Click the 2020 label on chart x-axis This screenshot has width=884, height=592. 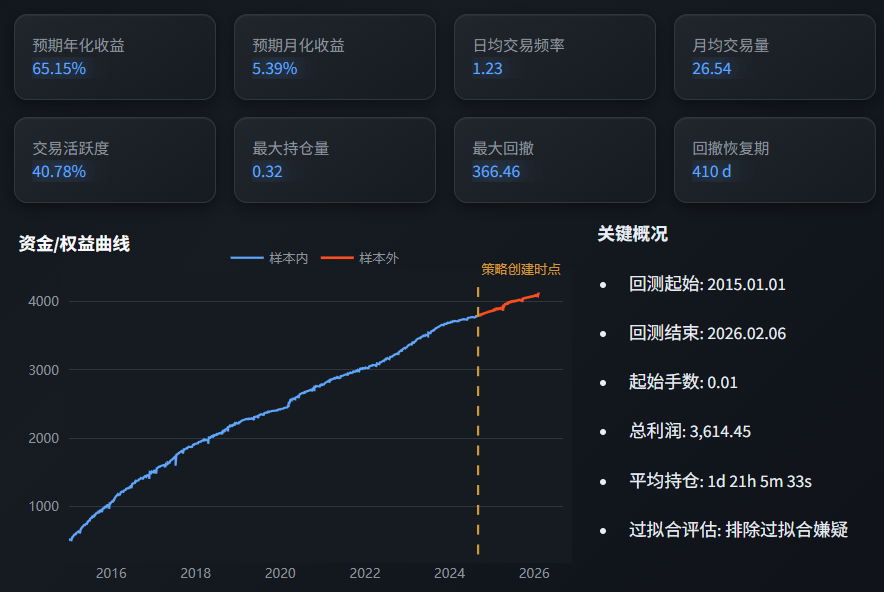280,573
